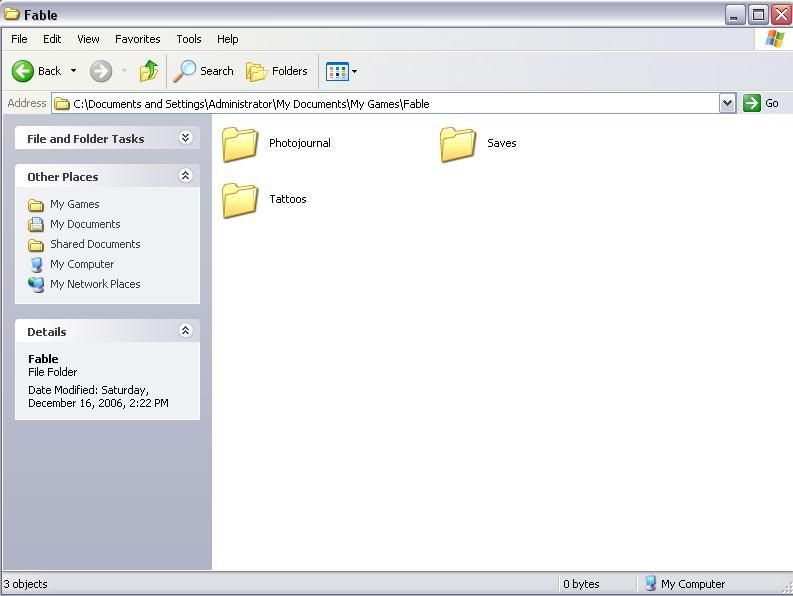This screenshot has width=793, height=596.
Task: Toggle the Folders pane button
Action: (x=277, y=71)
